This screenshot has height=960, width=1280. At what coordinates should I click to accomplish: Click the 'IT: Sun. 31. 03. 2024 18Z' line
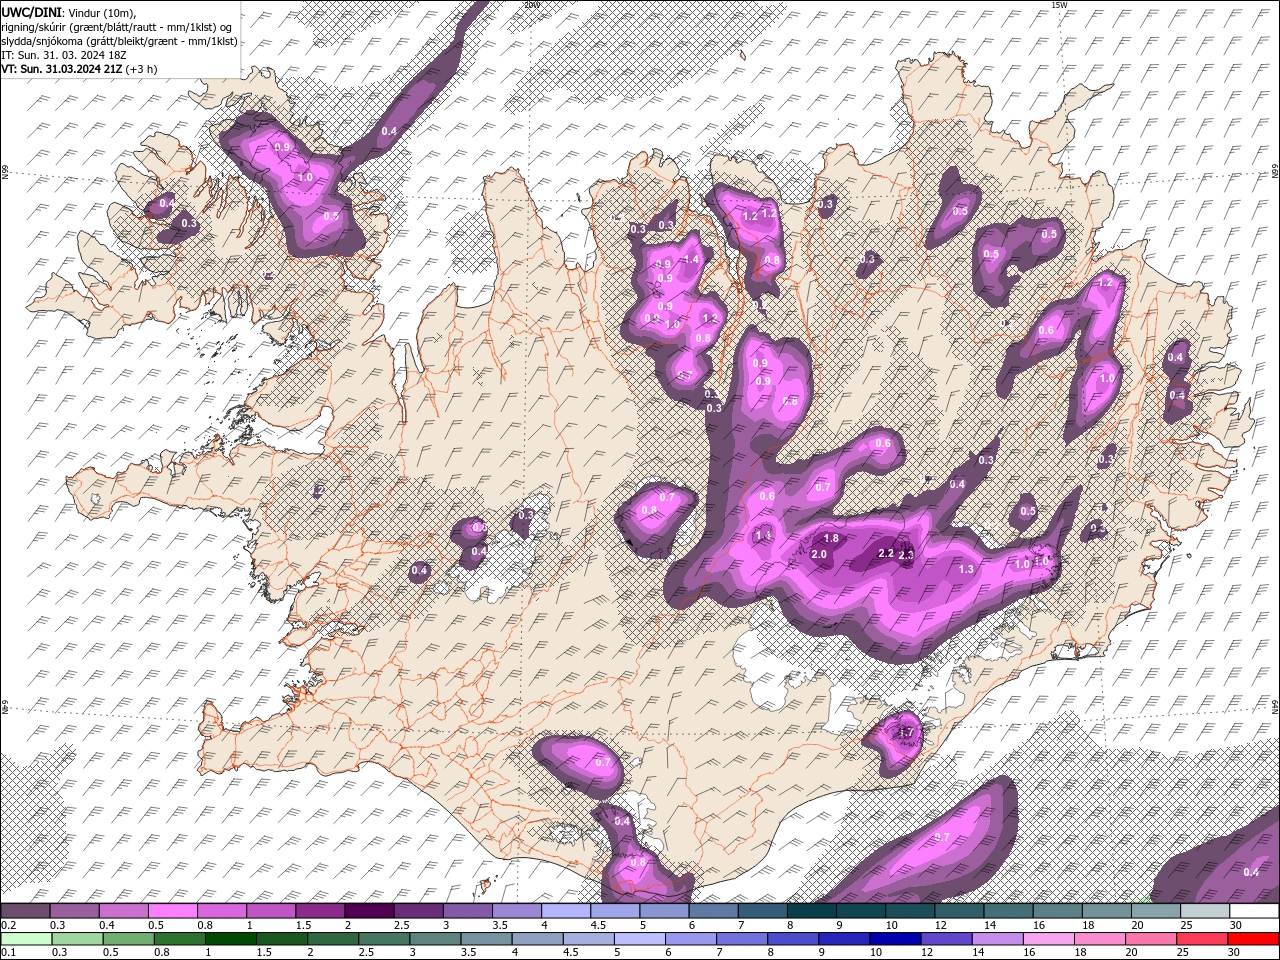[63, 55]
